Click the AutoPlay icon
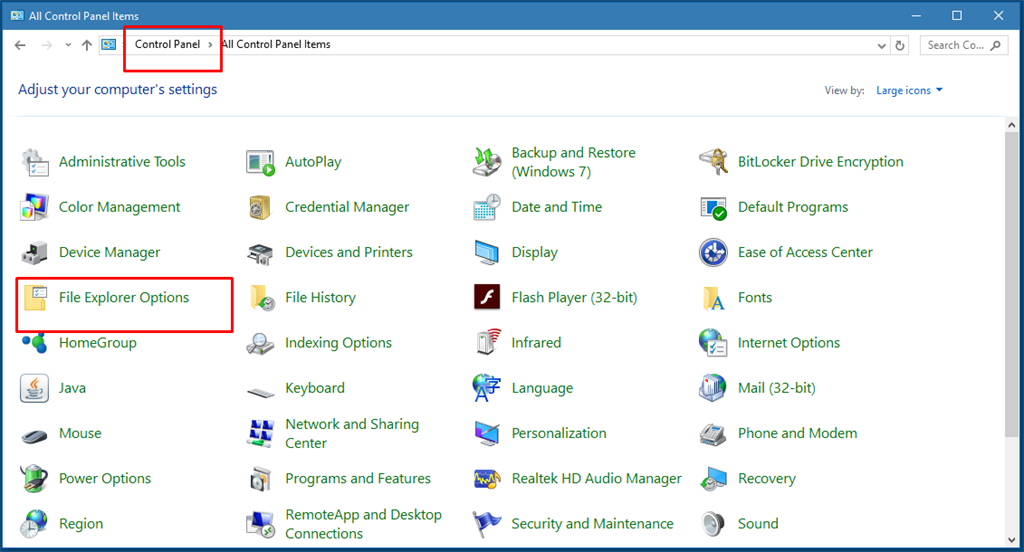1024x552 pixels. [x=261, y=162]
